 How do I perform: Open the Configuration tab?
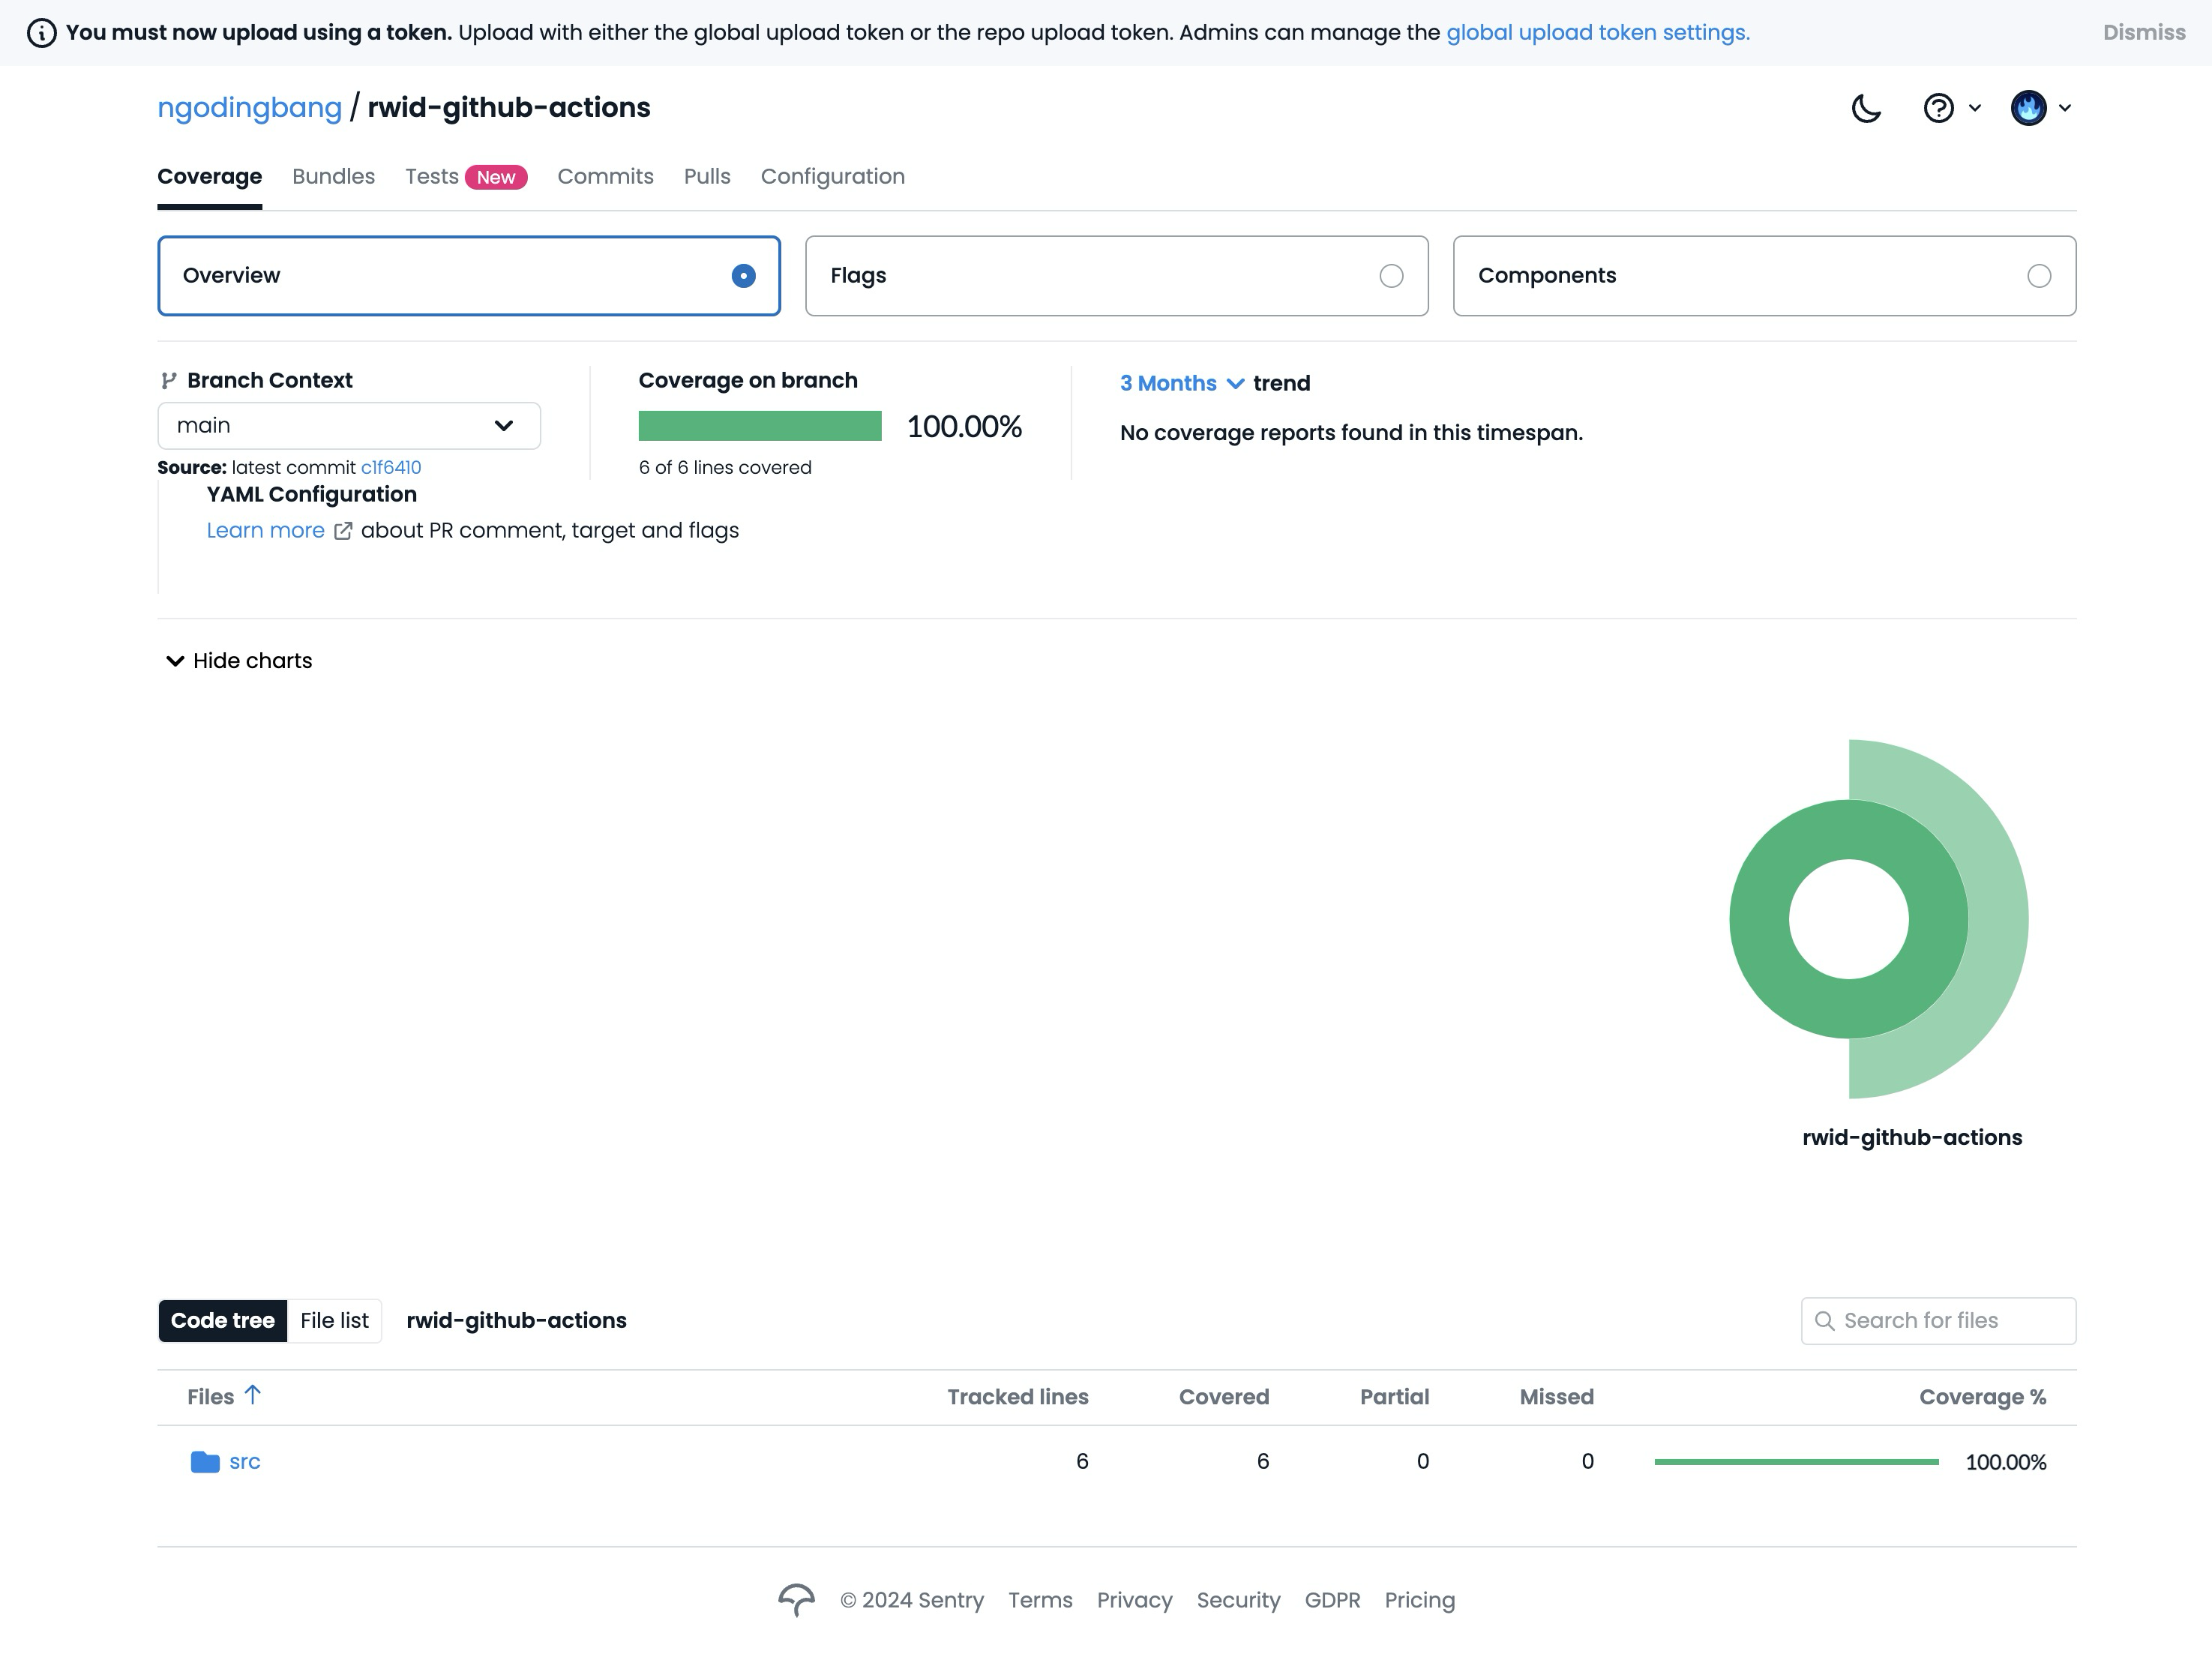coord(833,177)
